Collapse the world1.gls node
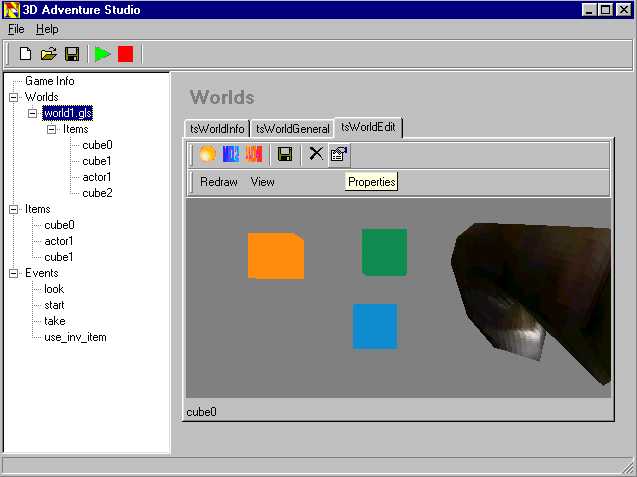 point(33,113)
